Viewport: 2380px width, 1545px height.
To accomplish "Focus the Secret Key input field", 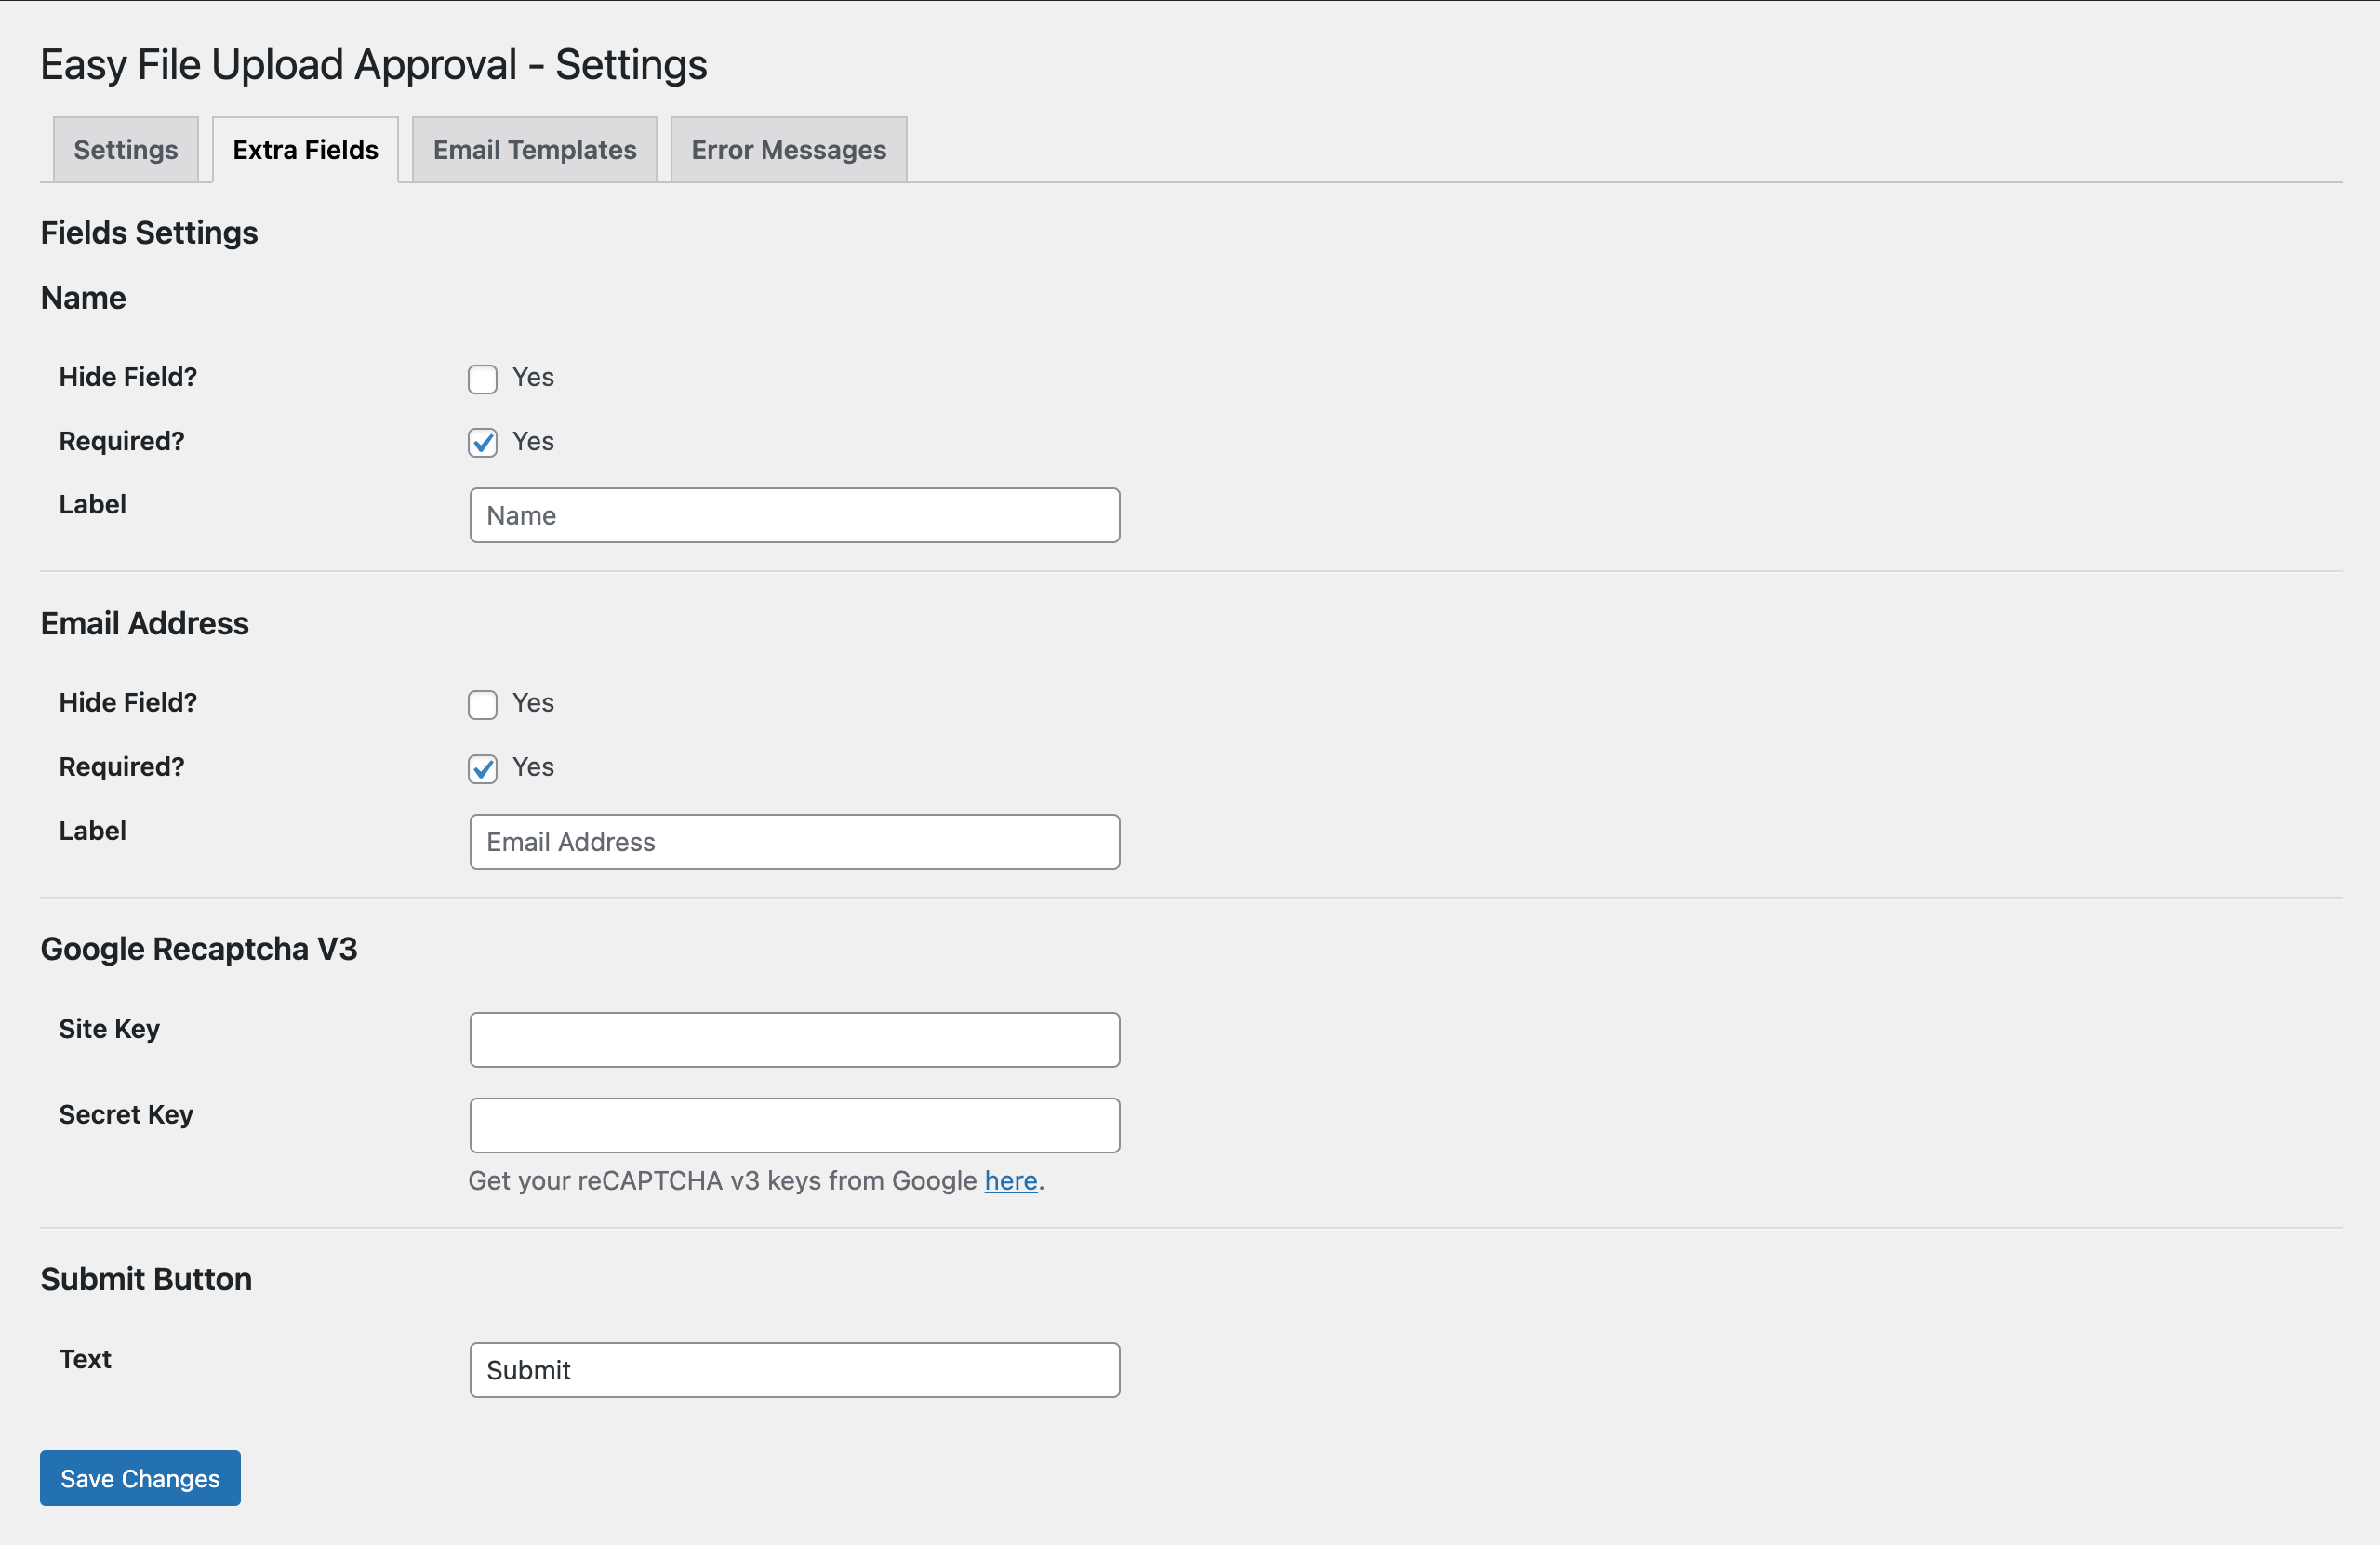I will click(794, 1124).
